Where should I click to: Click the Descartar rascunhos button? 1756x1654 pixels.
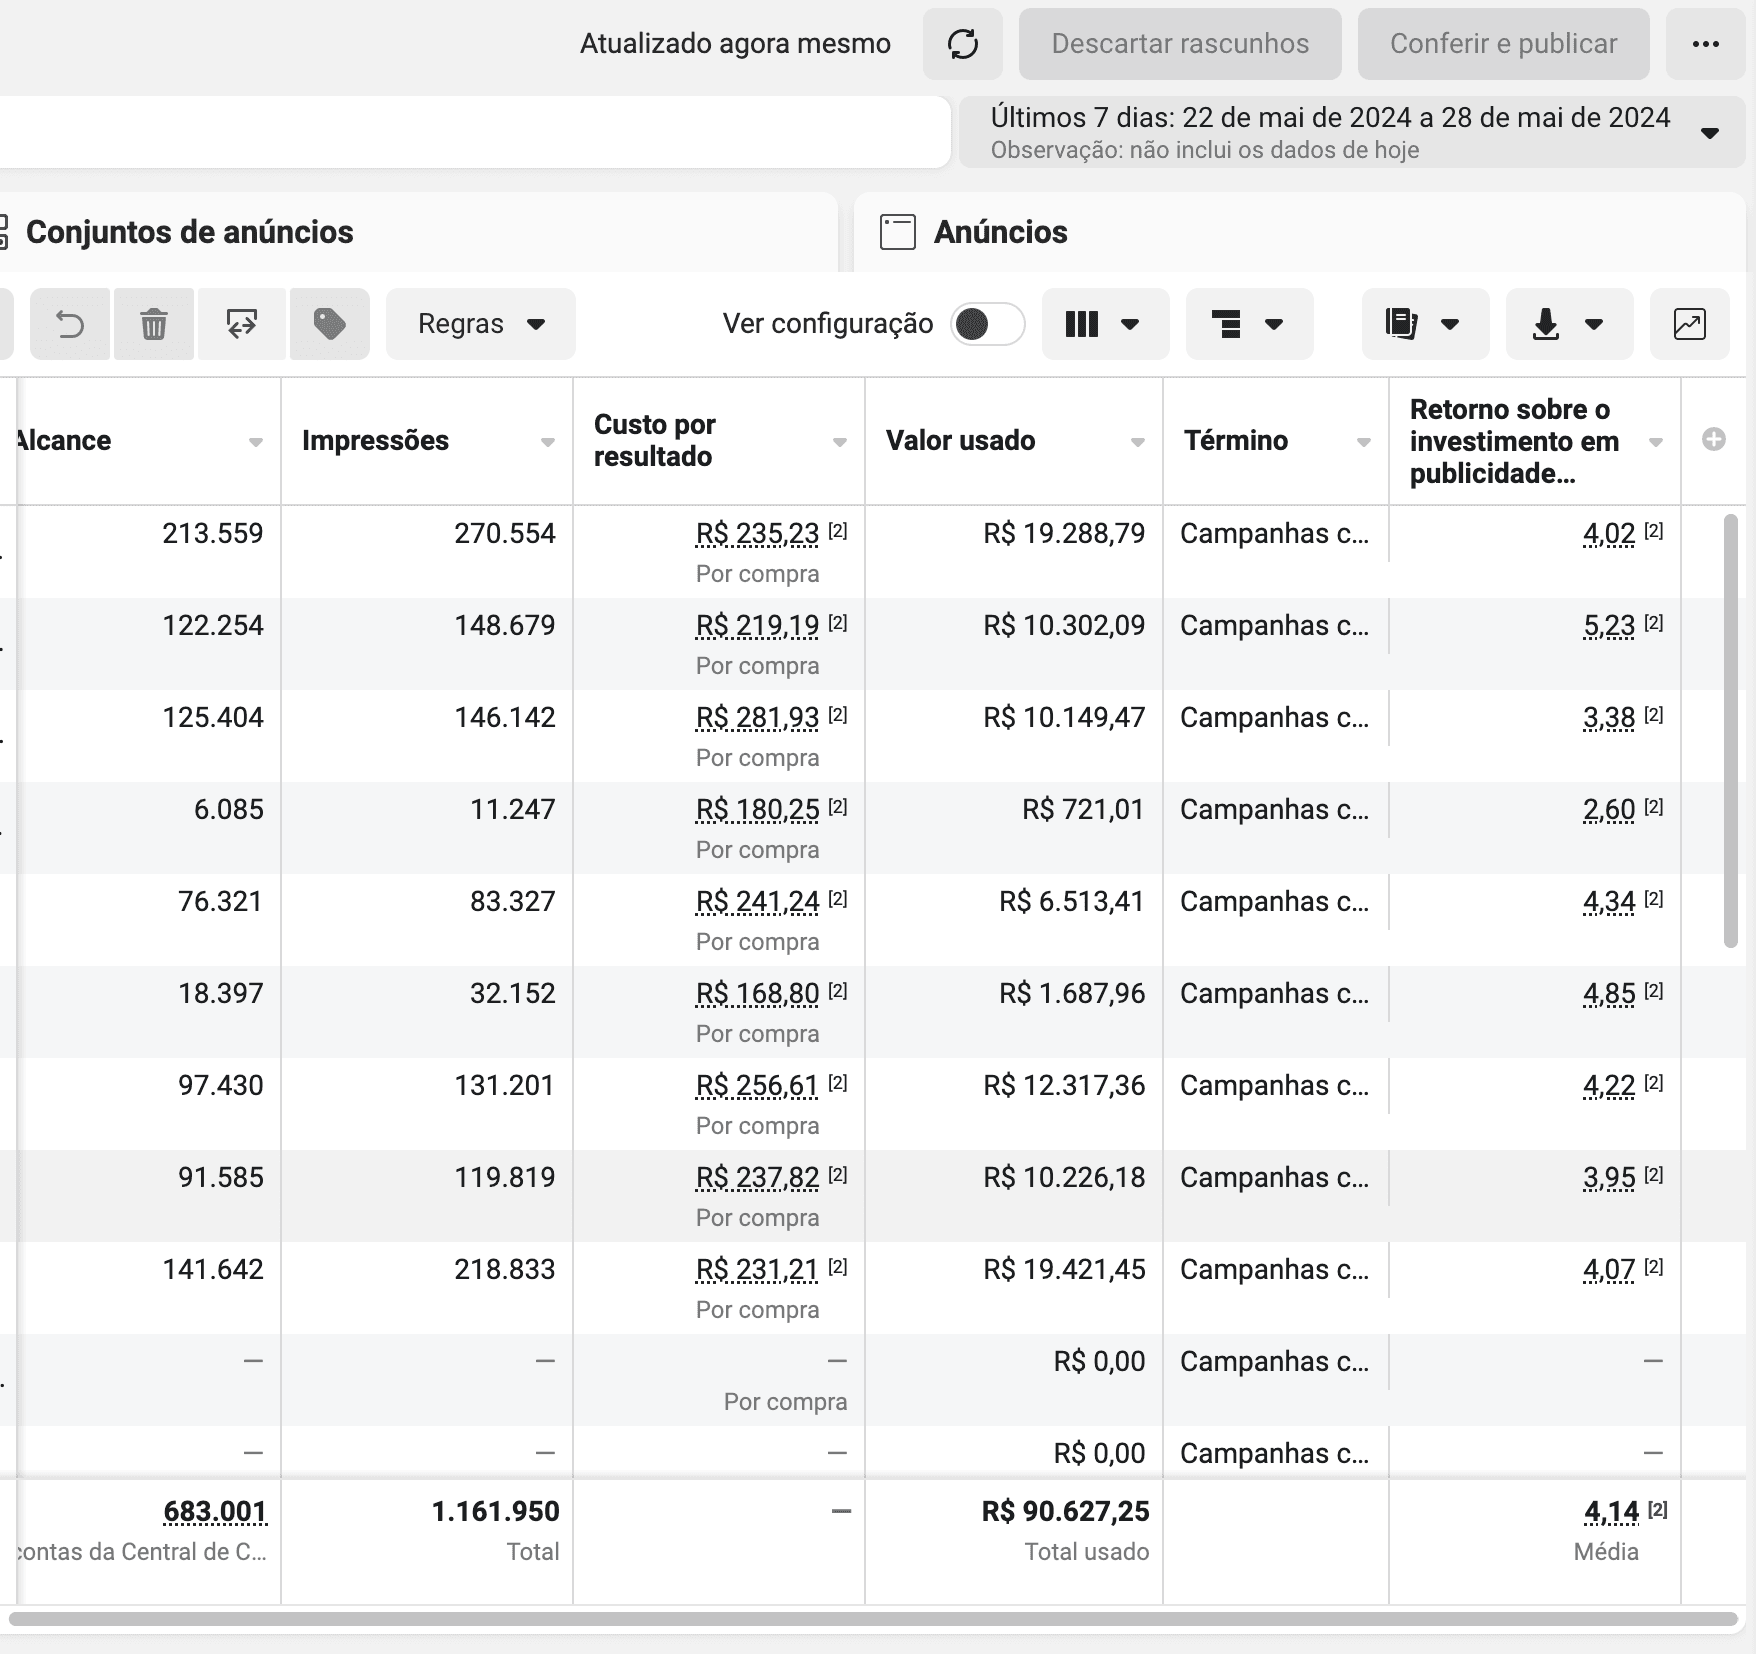point(1180,44)
